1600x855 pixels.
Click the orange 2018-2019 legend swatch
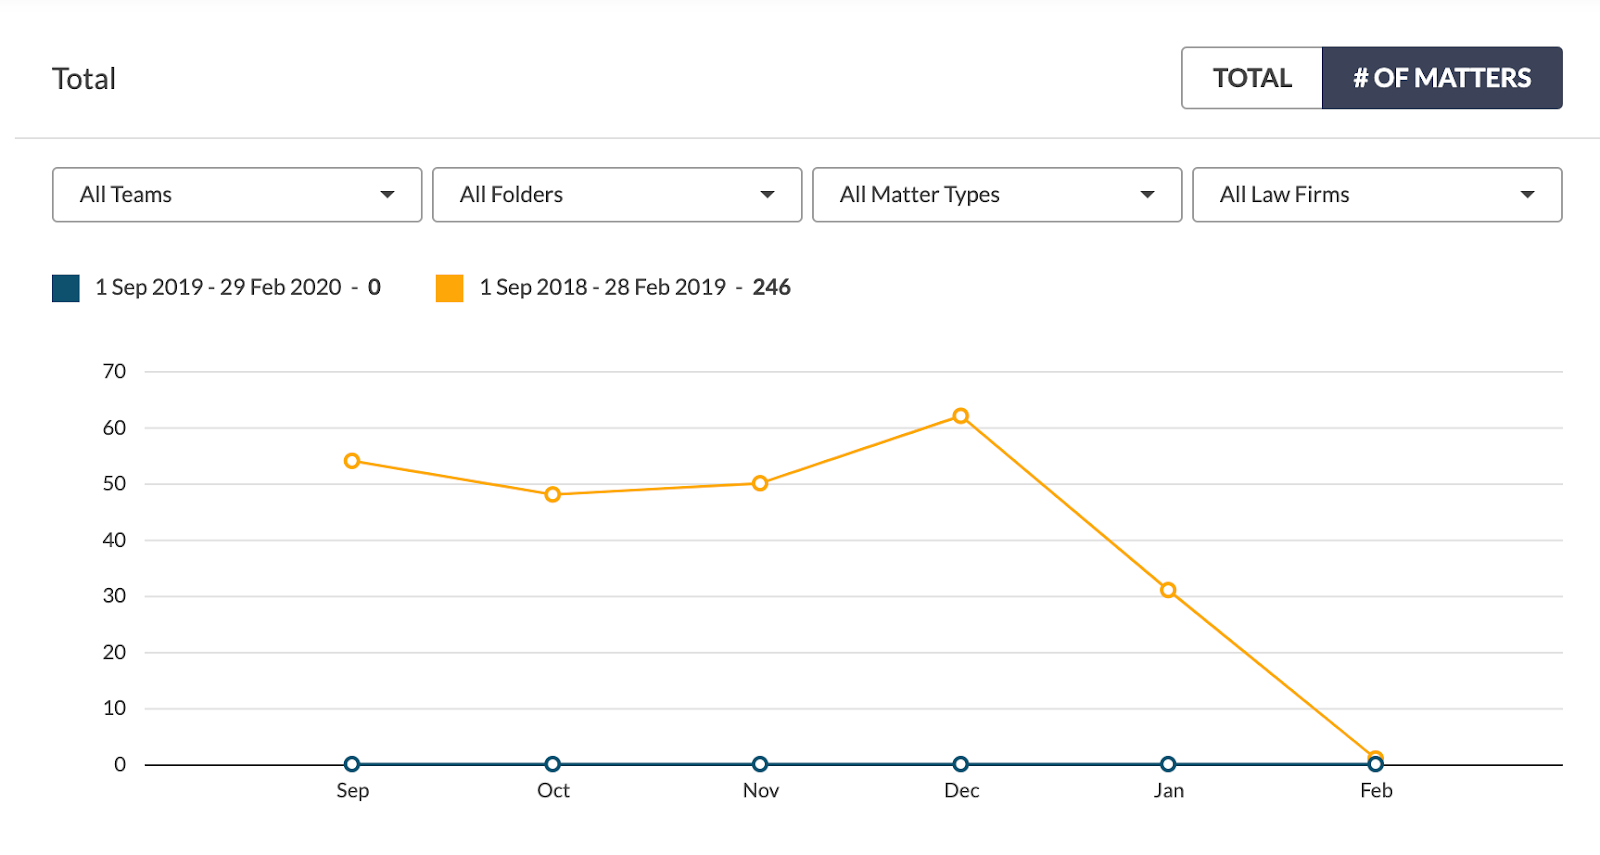pos(450,288)
